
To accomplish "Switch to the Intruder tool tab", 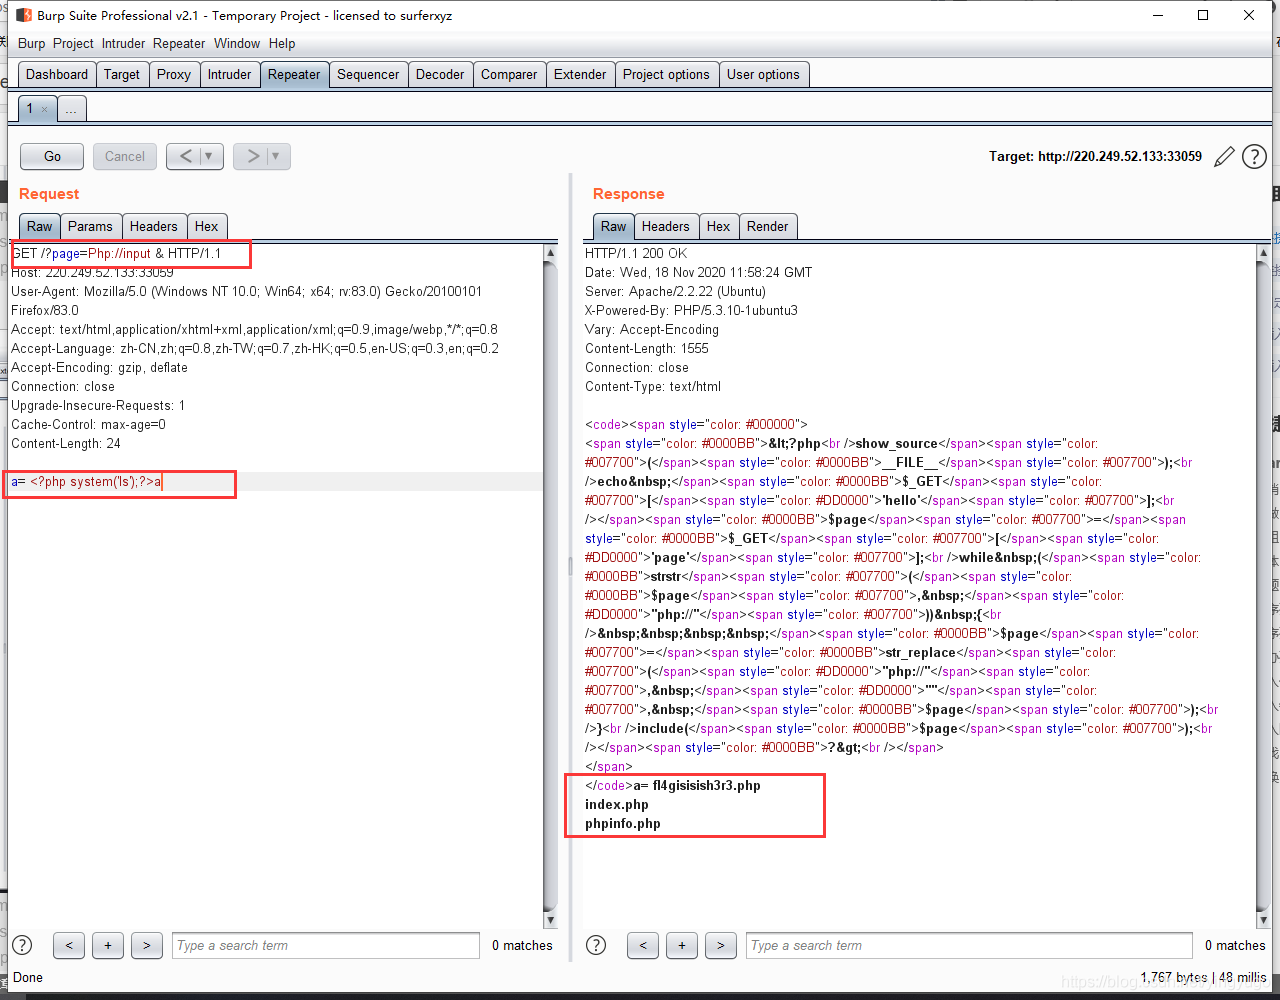I will point(229,74).
